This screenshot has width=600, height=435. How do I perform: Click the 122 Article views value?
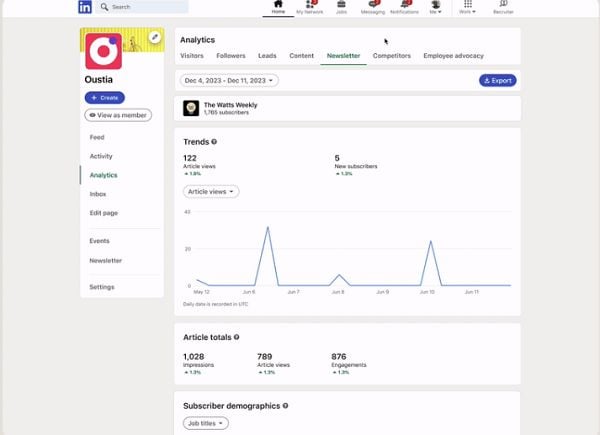(x=190, y=158)
